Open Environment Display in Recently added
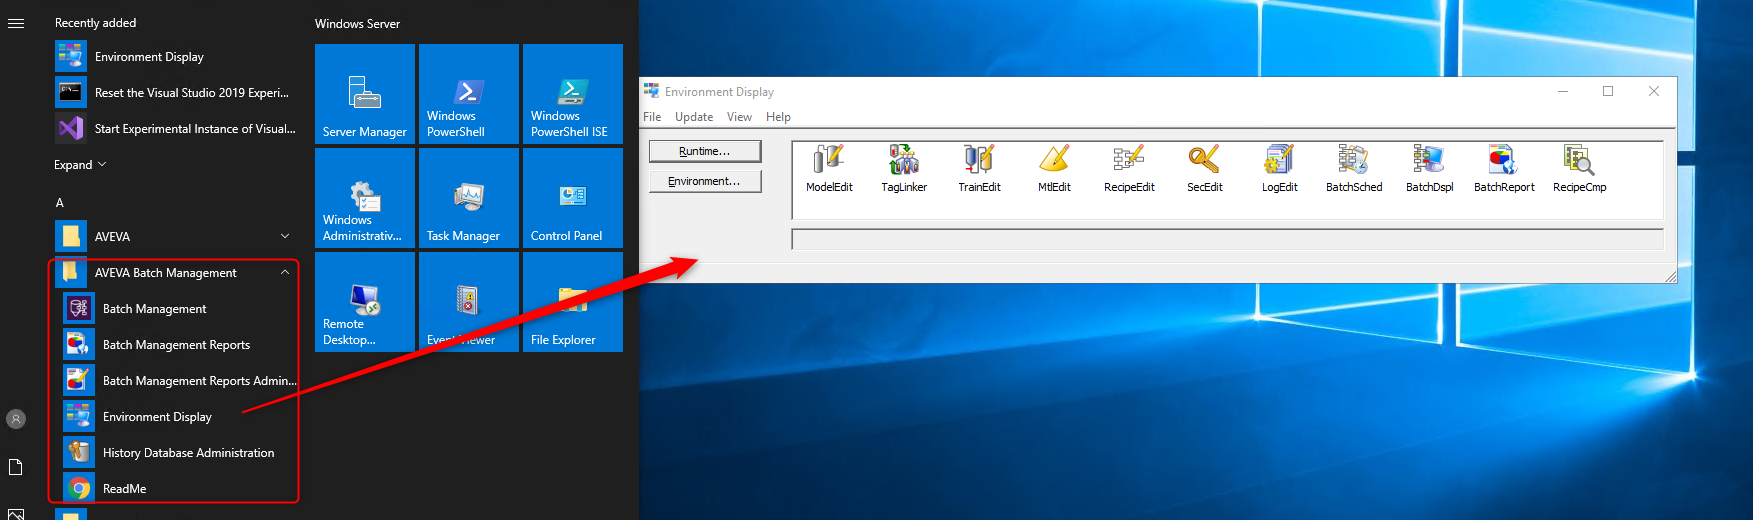Viewport: 1753px width, 520px height. tap(176, 57)
